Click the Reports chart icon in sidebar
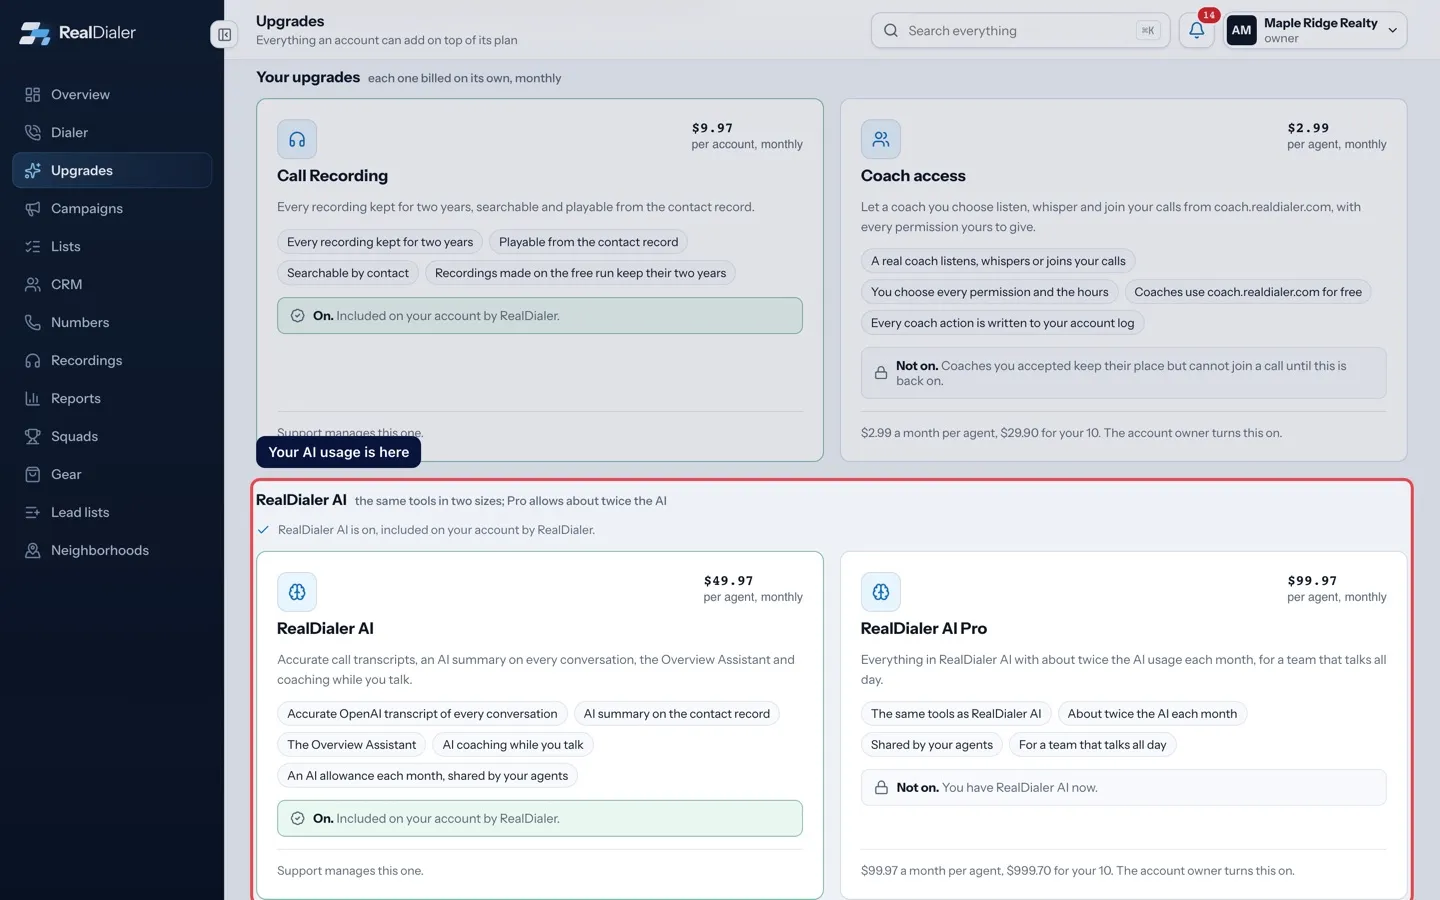This screenshot has width=1440, height=900. 33,399
